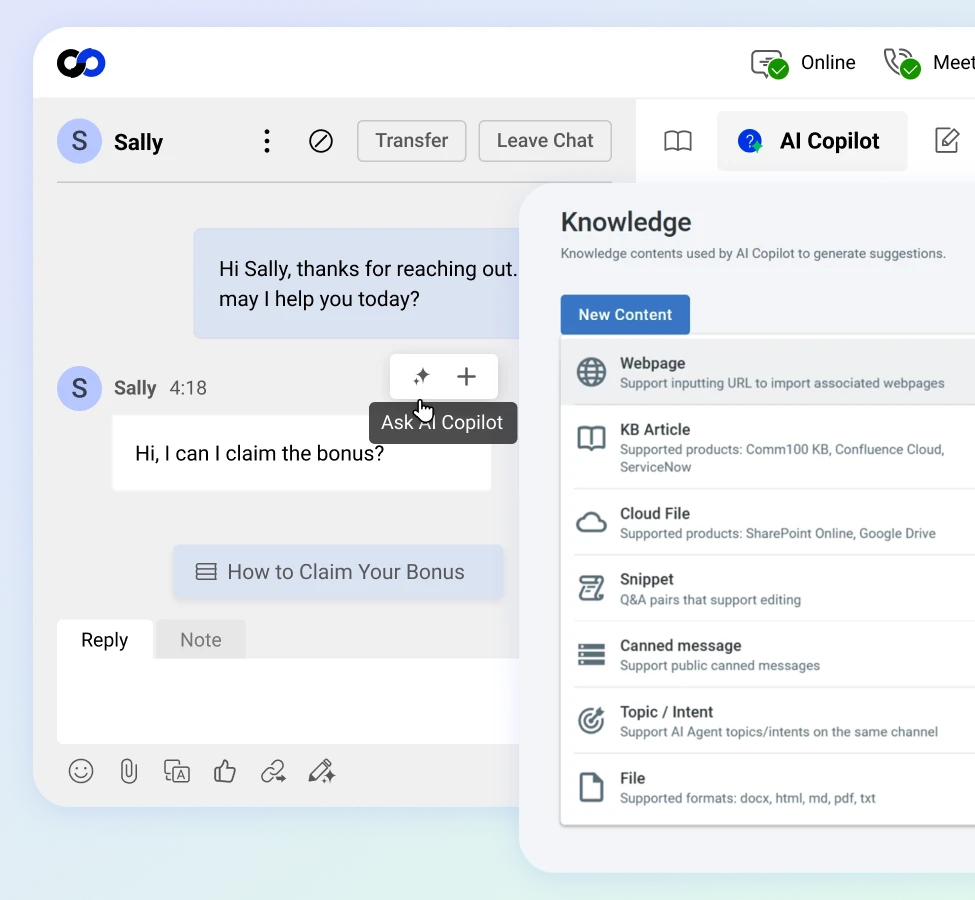
Task: Click the plus icon beside the sparkle
Action: 466,376
